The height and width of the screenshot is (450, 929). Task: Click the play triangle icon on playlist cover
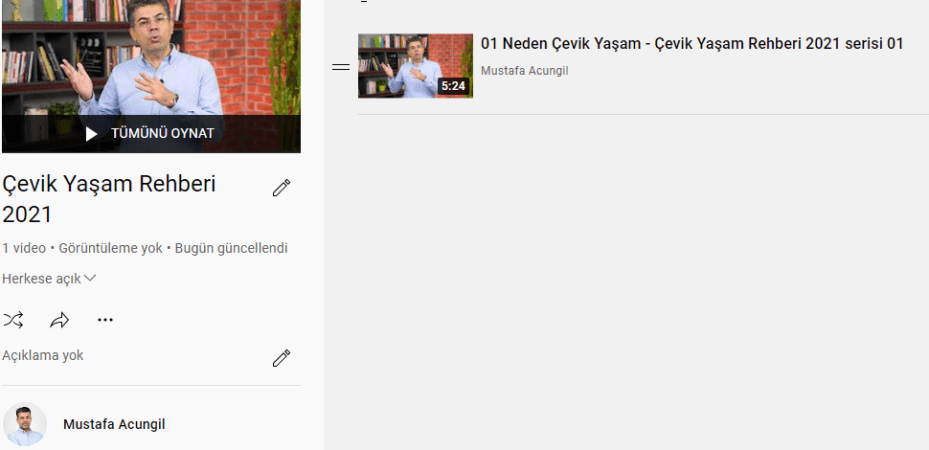click(92, 133)
